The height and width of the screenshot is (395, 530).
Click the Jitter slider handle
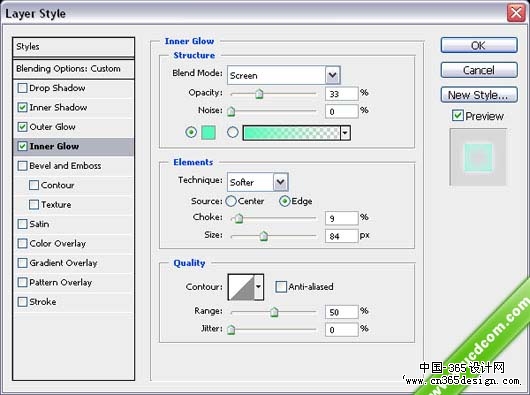click(231, 329)
